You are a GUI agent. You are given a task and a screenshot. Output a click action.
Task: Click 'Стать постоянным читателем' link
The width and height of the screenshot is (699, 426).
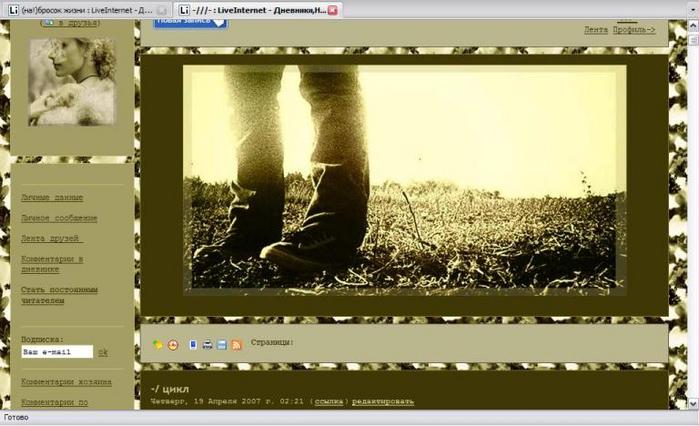tap(59, 295)
